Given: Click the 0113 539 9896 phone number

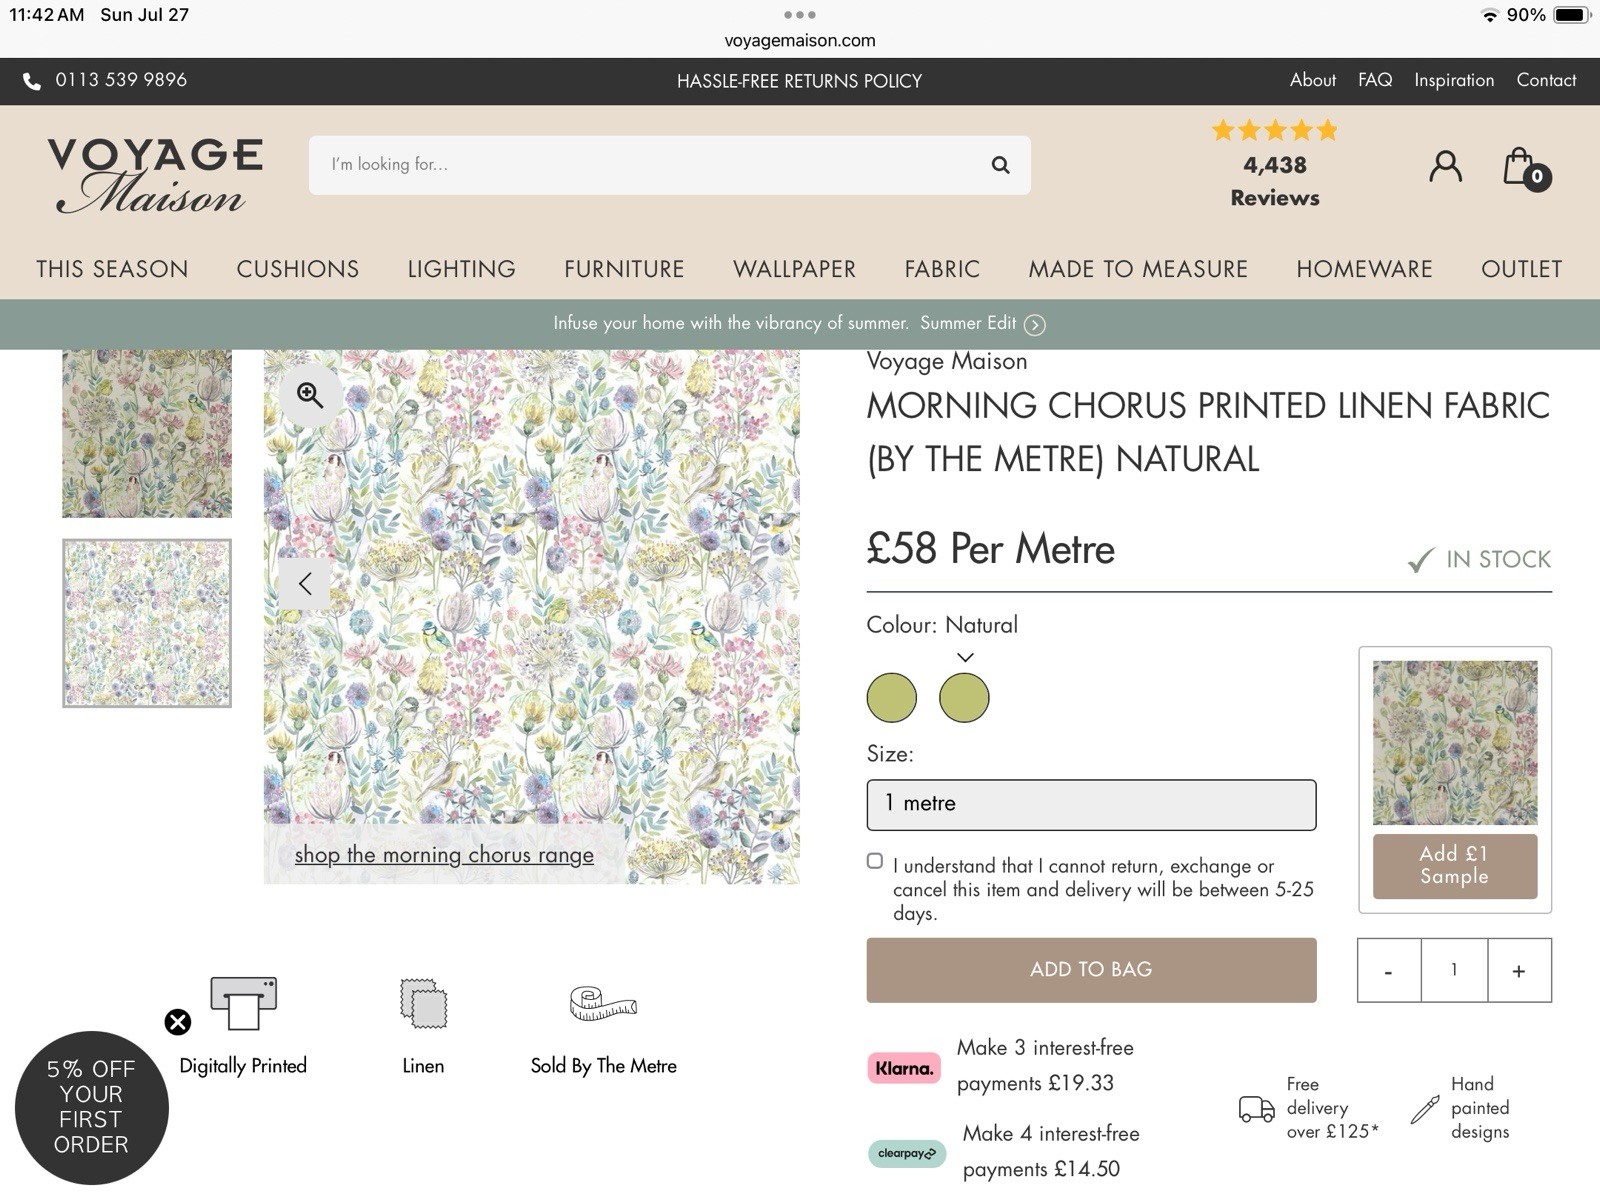Looking at the screenshot, I should 121,80.
